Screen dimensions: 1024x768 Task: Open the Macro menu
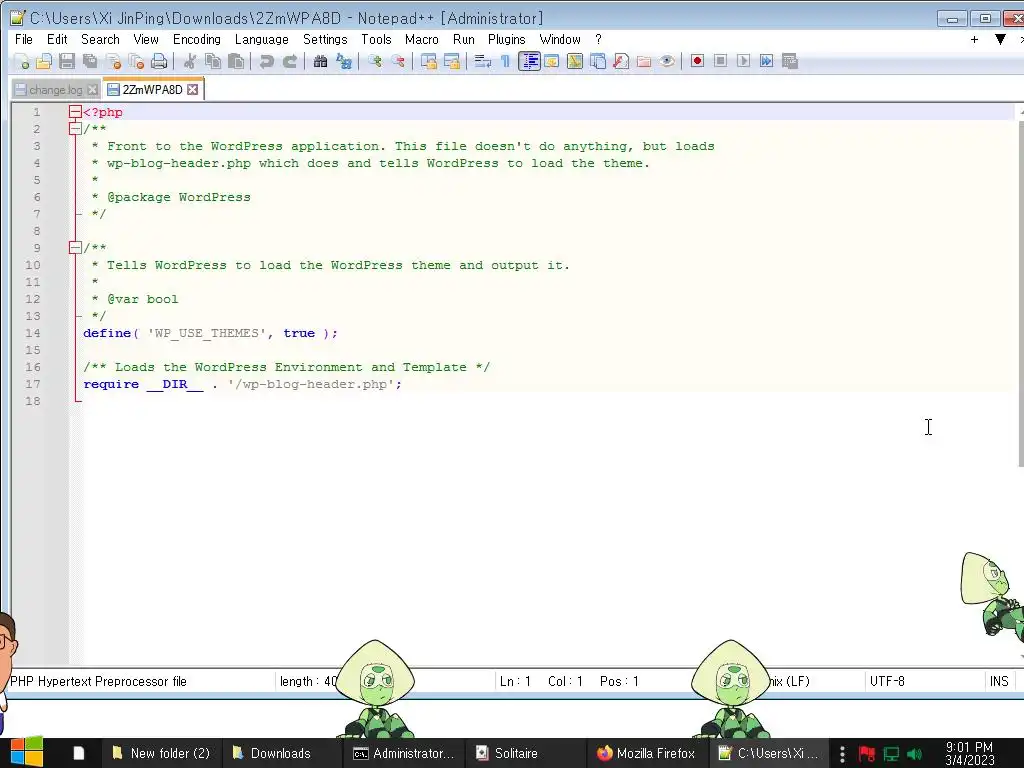421,39
